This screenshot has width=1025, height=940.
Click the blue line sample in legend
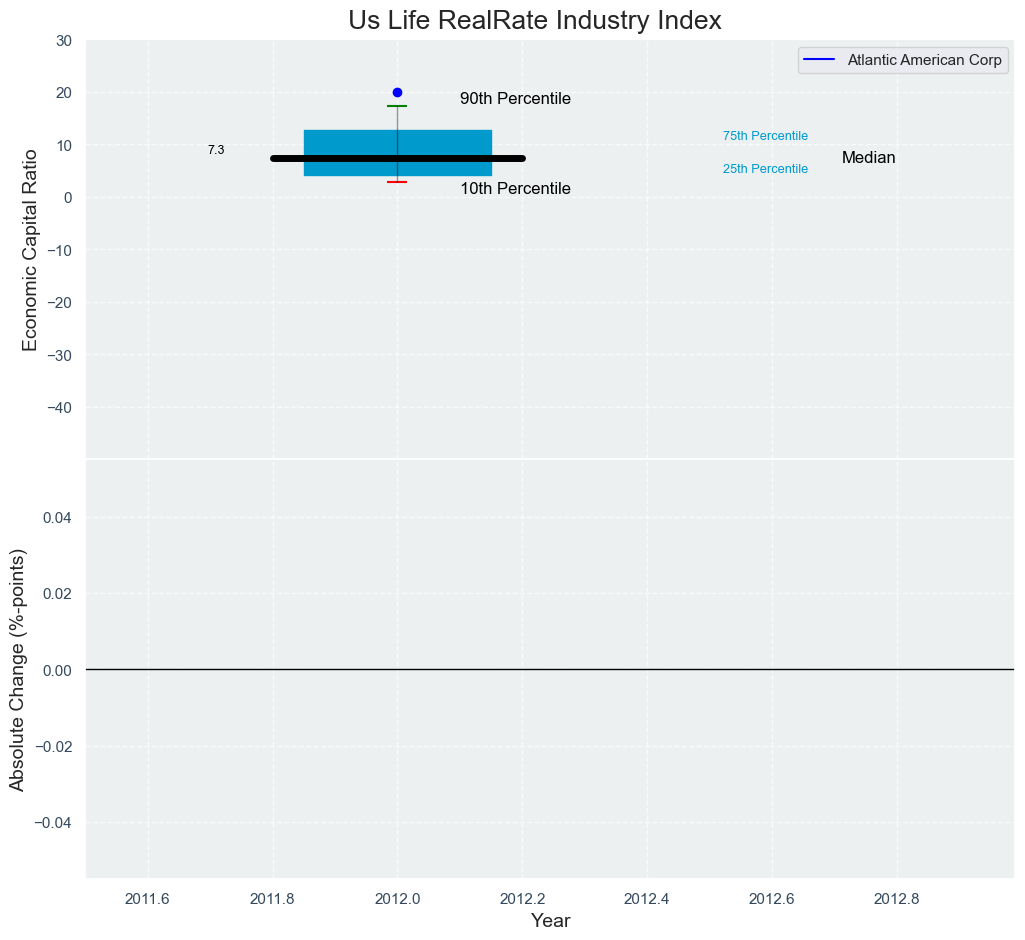point(819,60)
